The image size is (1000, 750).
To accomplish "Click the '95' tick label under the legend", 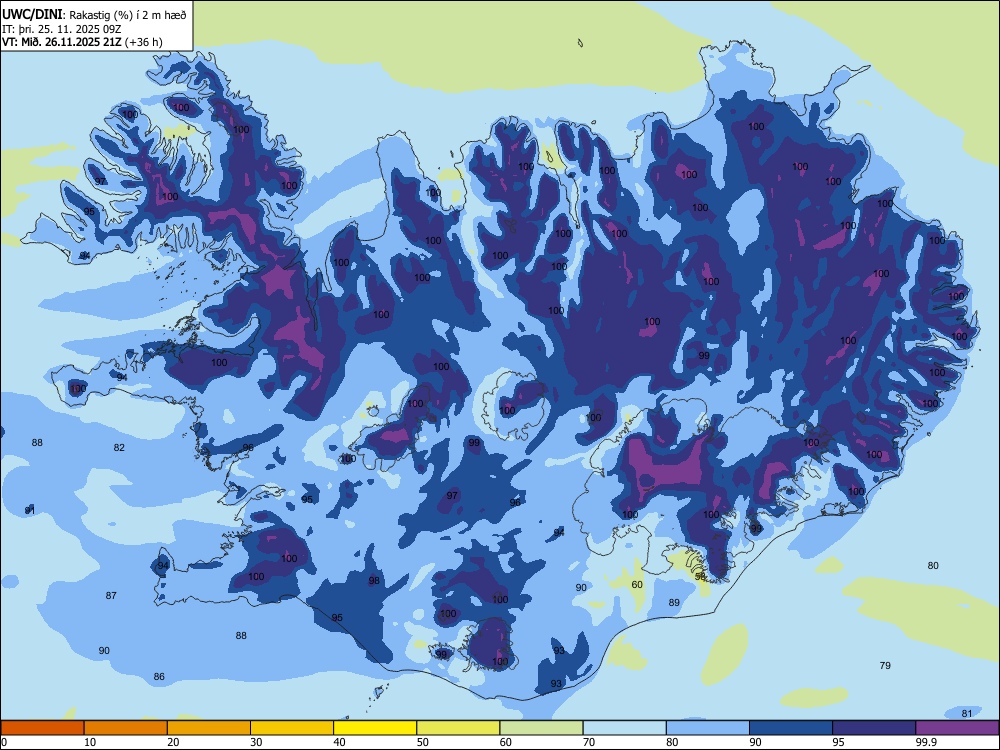I will 839,742.
